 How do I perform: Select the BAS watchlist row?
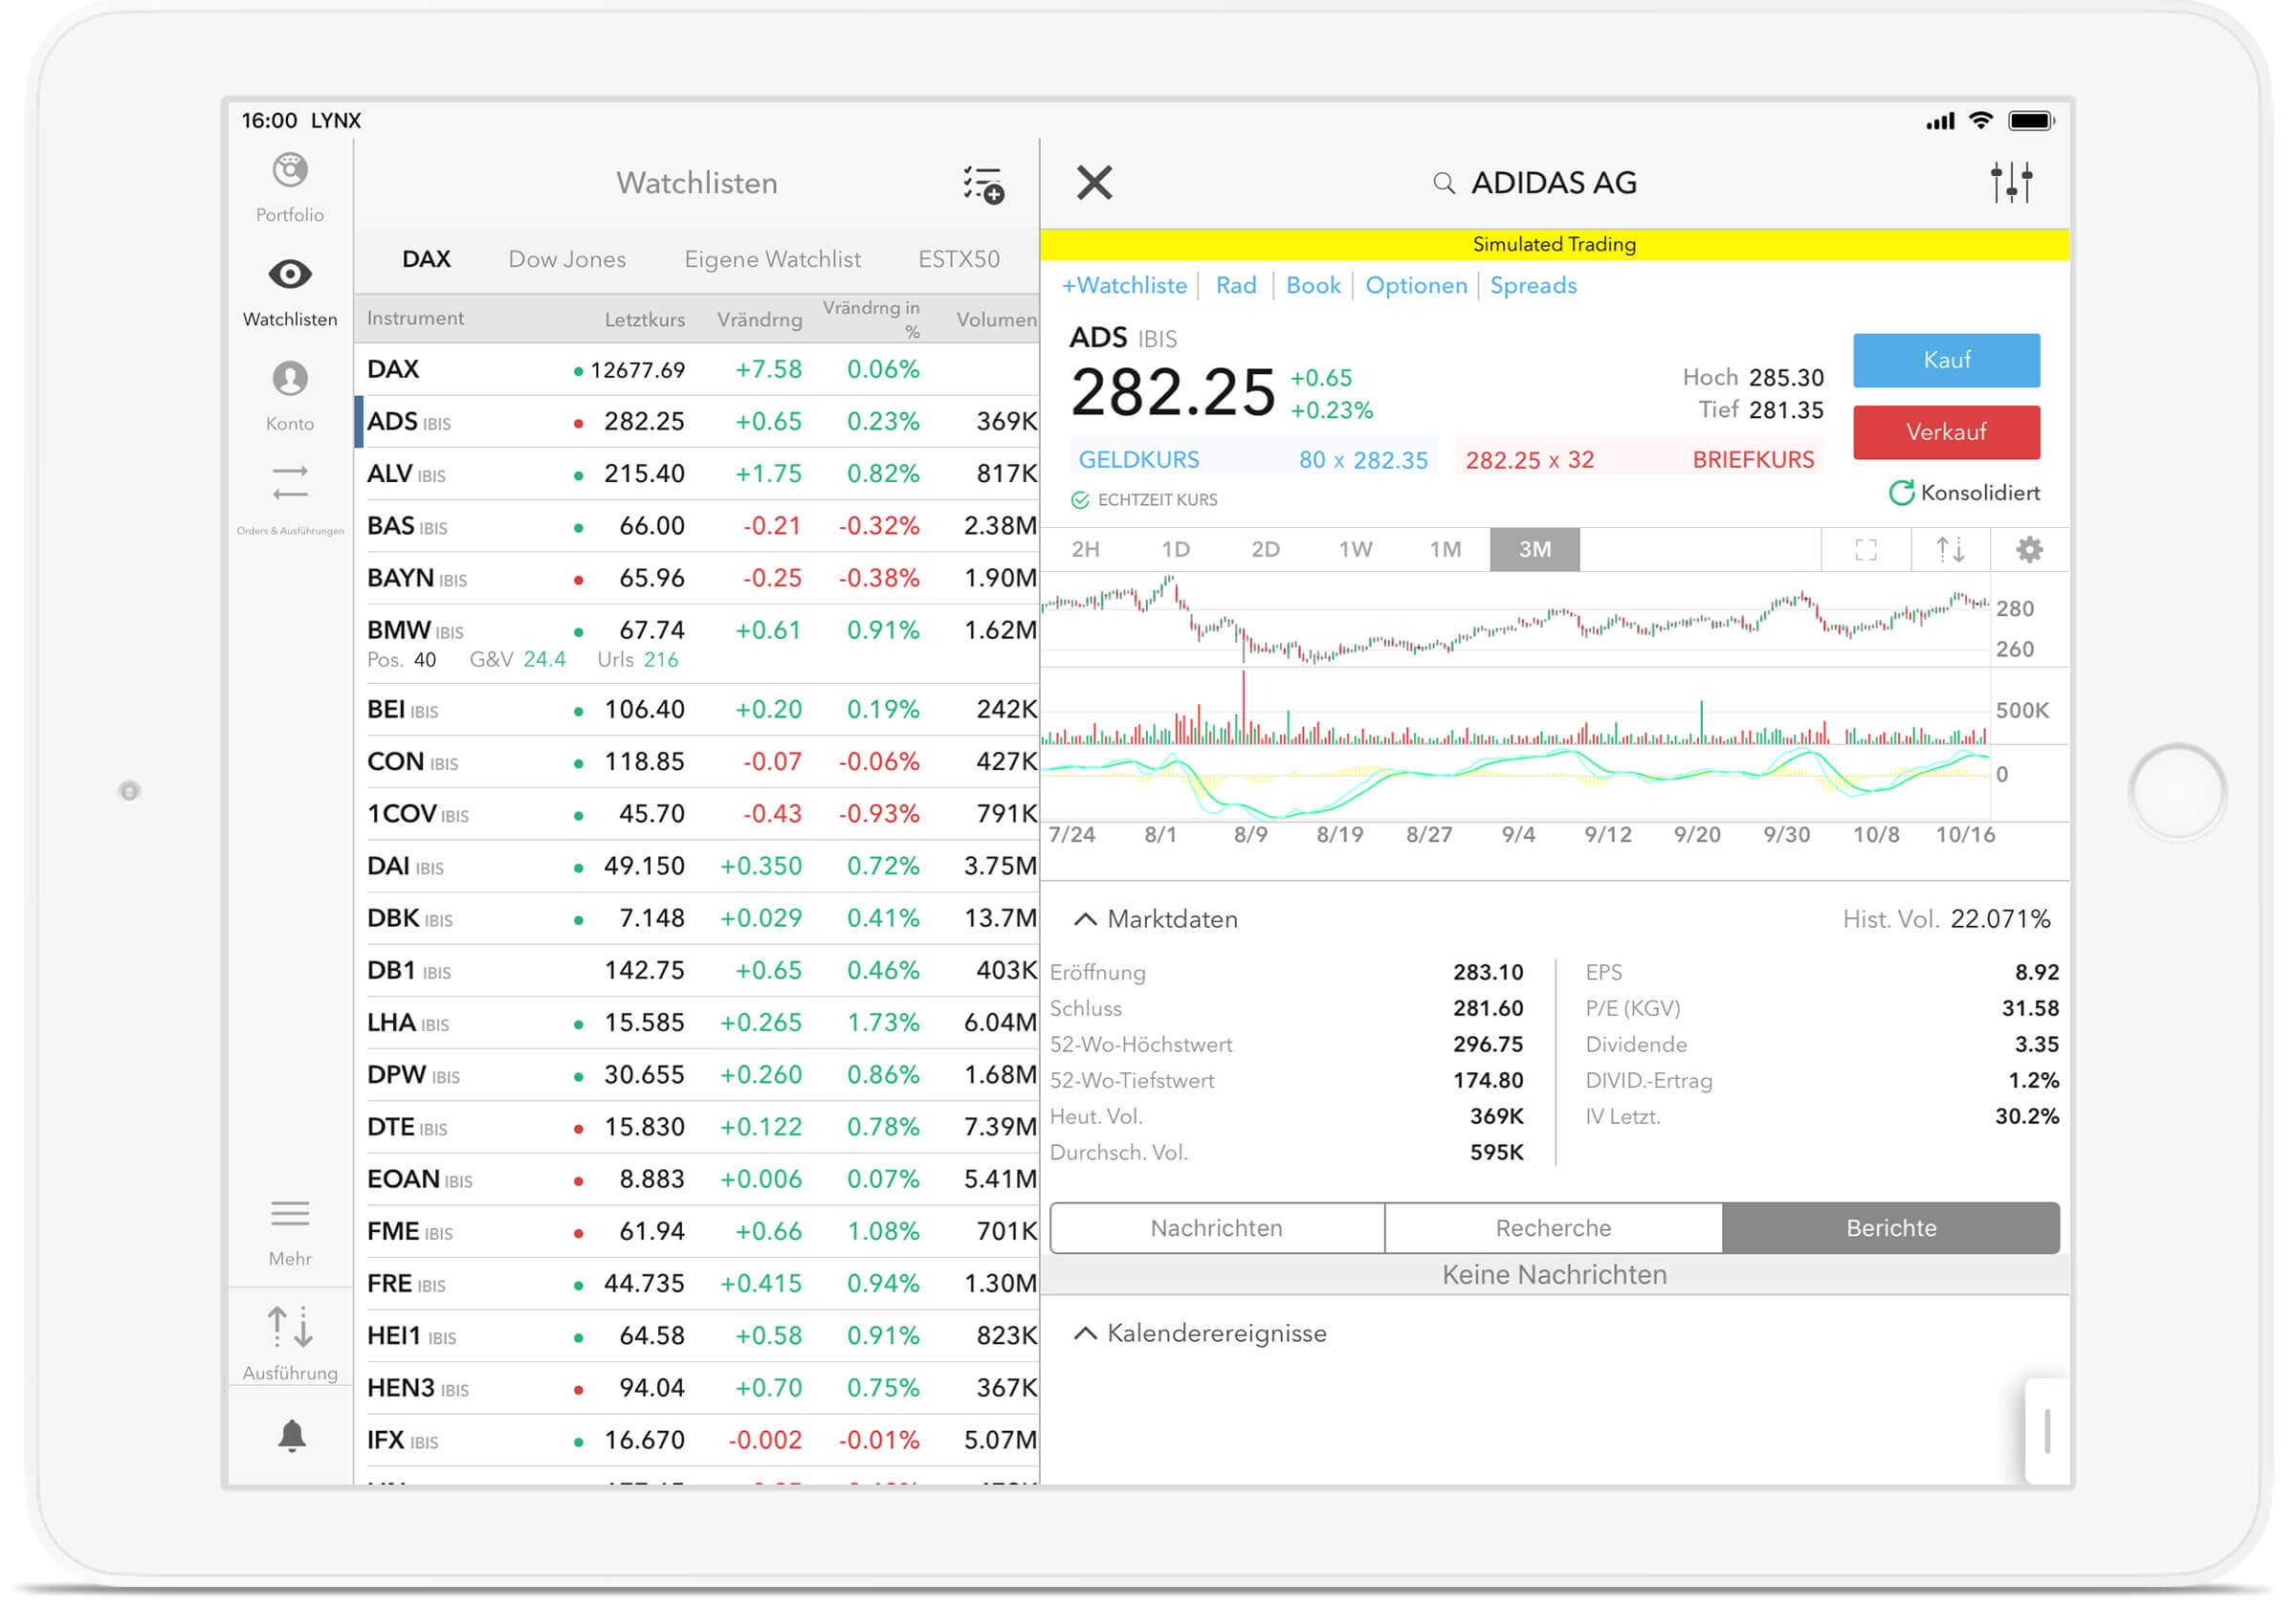click(x=697, y=526)
